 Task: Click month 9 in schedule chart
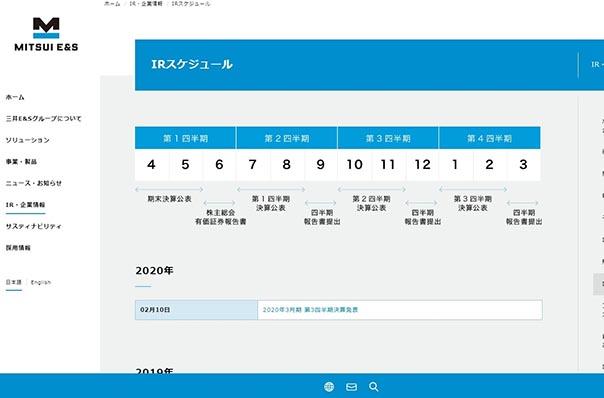pyautogui.click(x=320, y=165)
